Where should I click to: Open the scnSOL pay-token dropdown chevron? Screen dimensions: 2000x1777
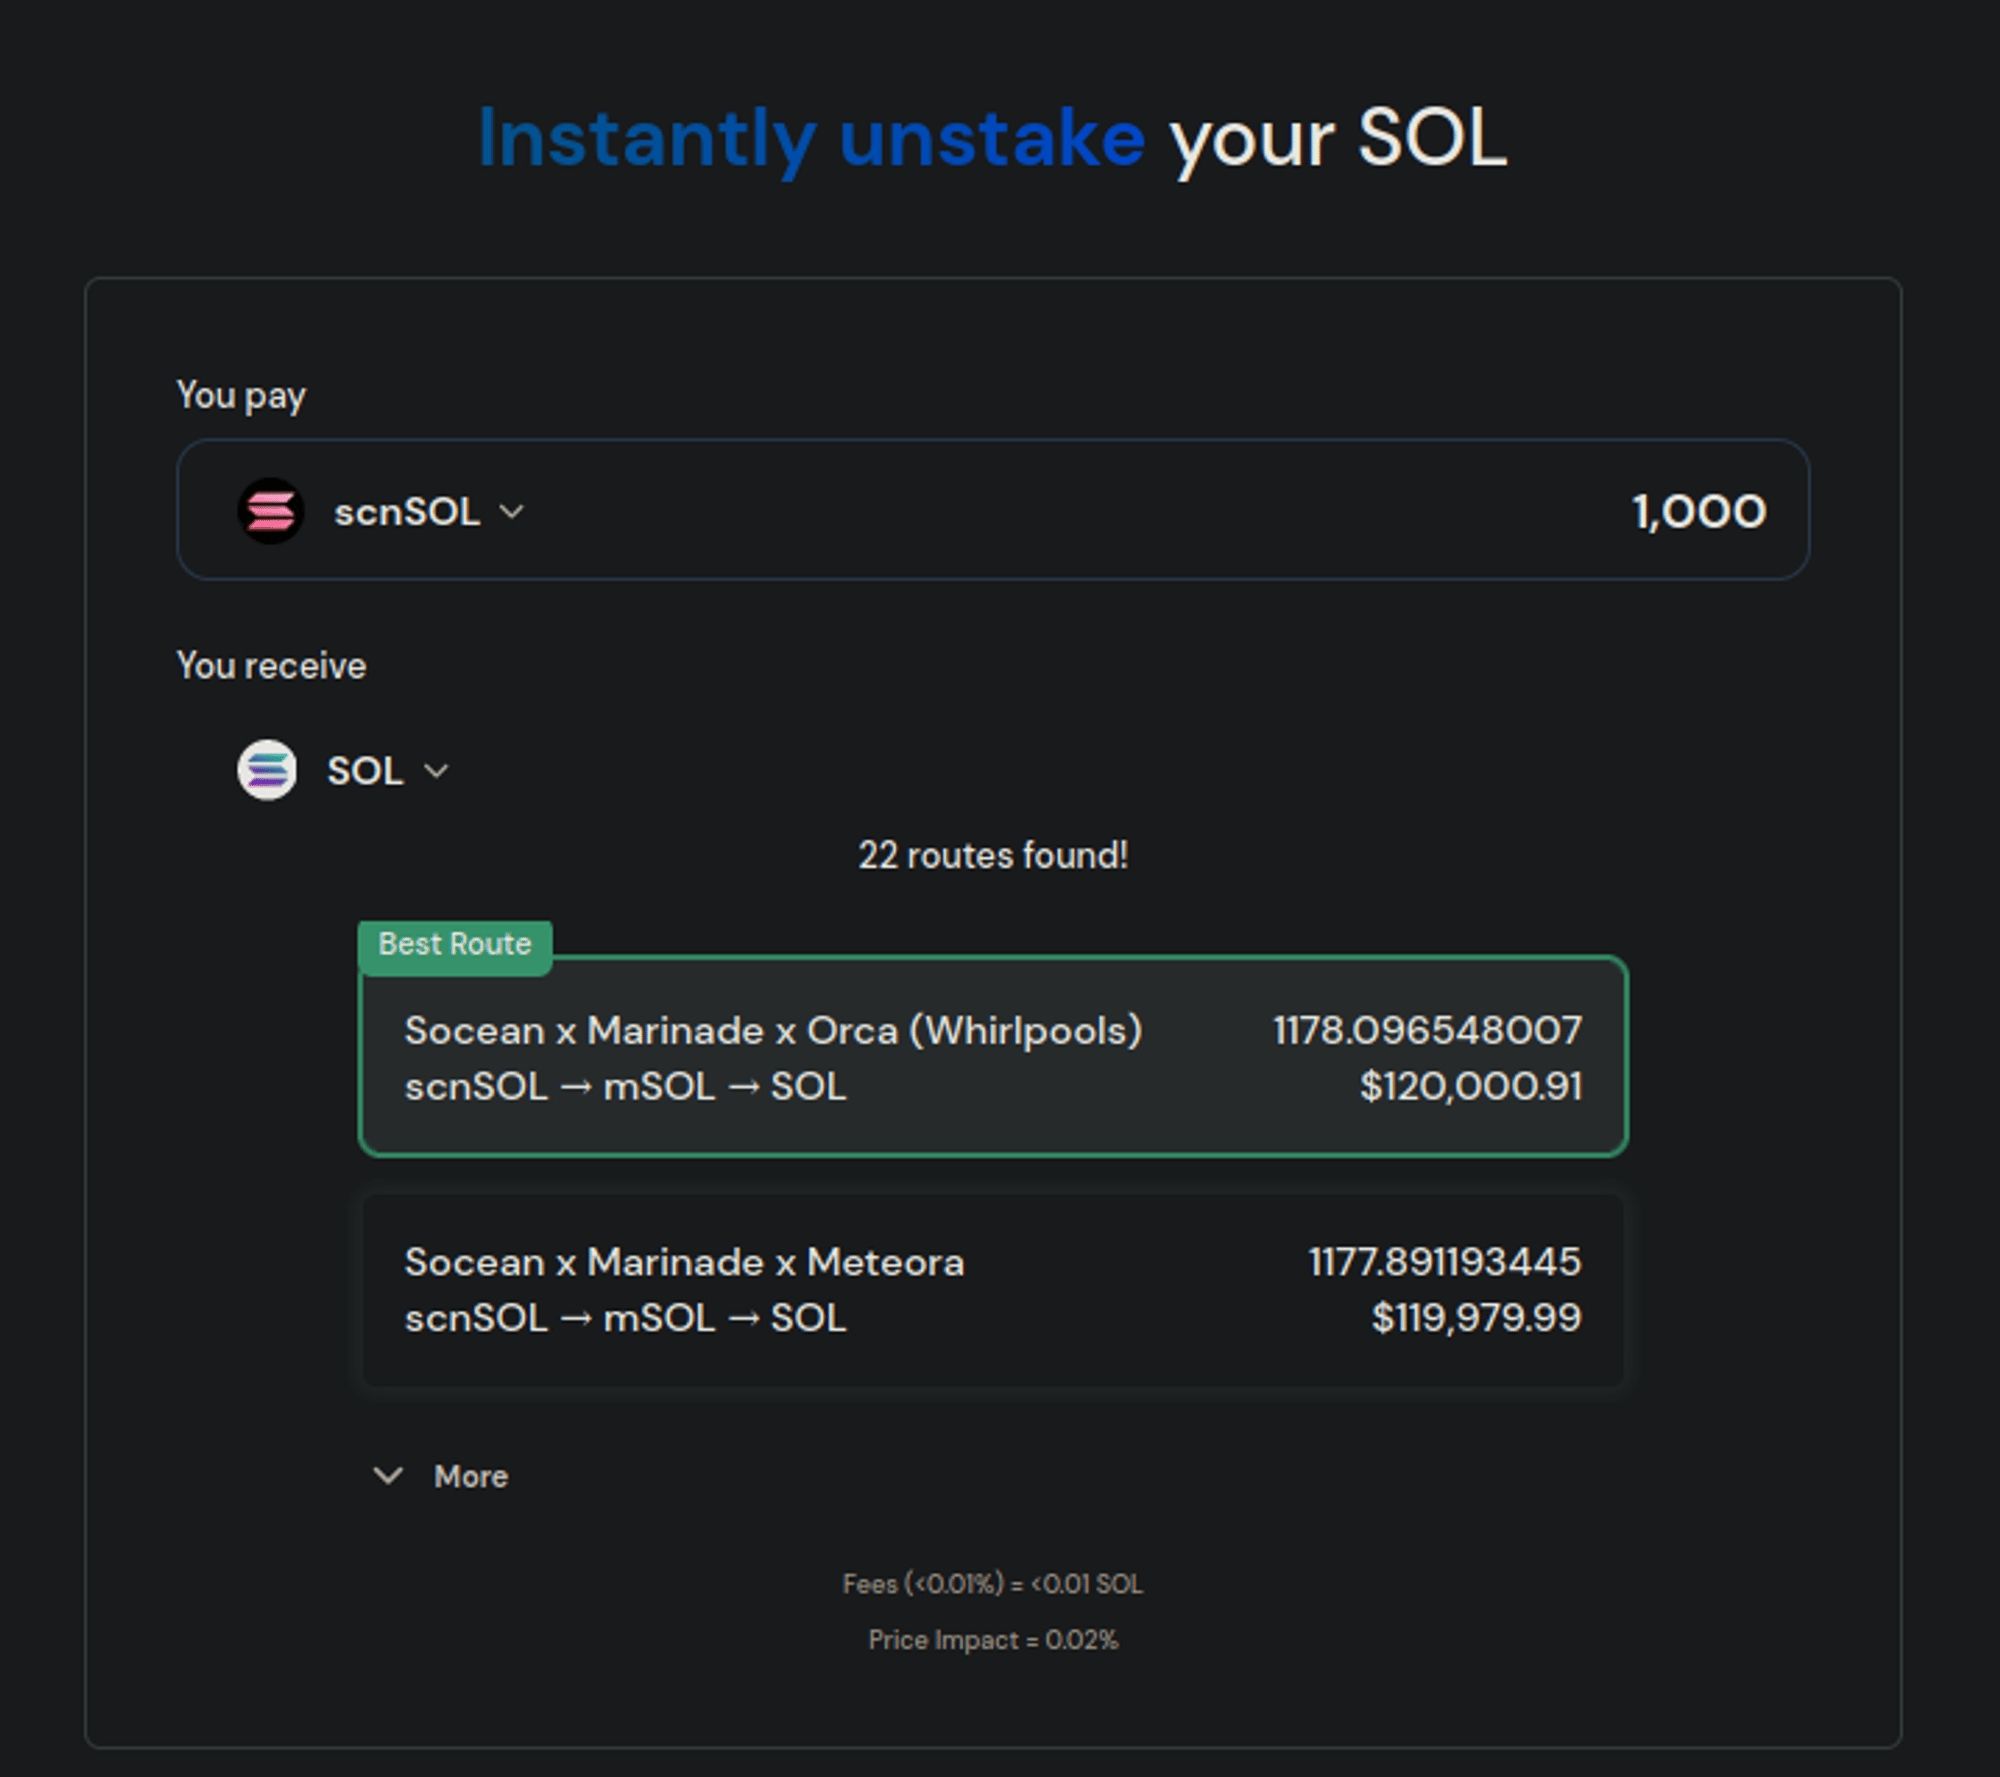[512, 511]
